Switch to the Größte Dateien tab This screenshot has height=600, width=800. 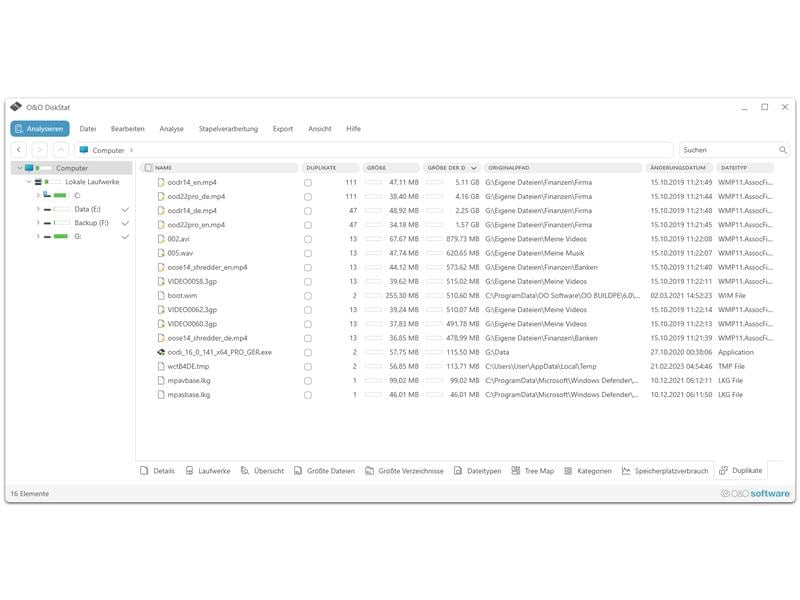(x=324, y=471)
